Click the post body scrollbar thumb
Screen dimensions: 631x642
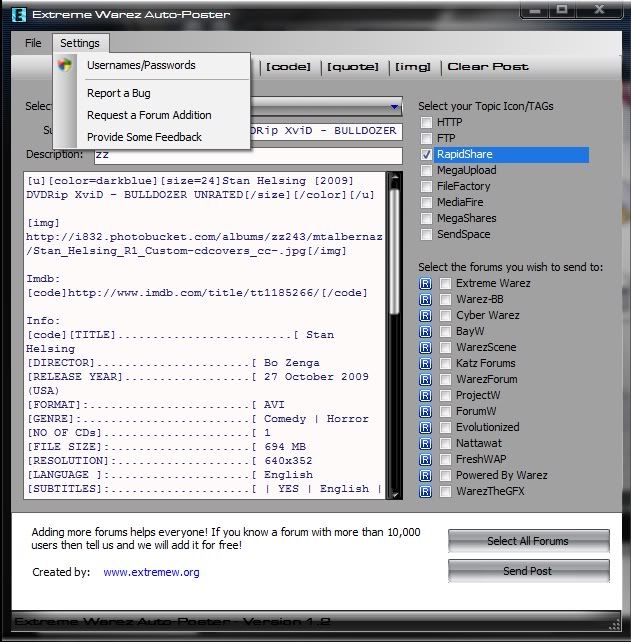[394, 251]
